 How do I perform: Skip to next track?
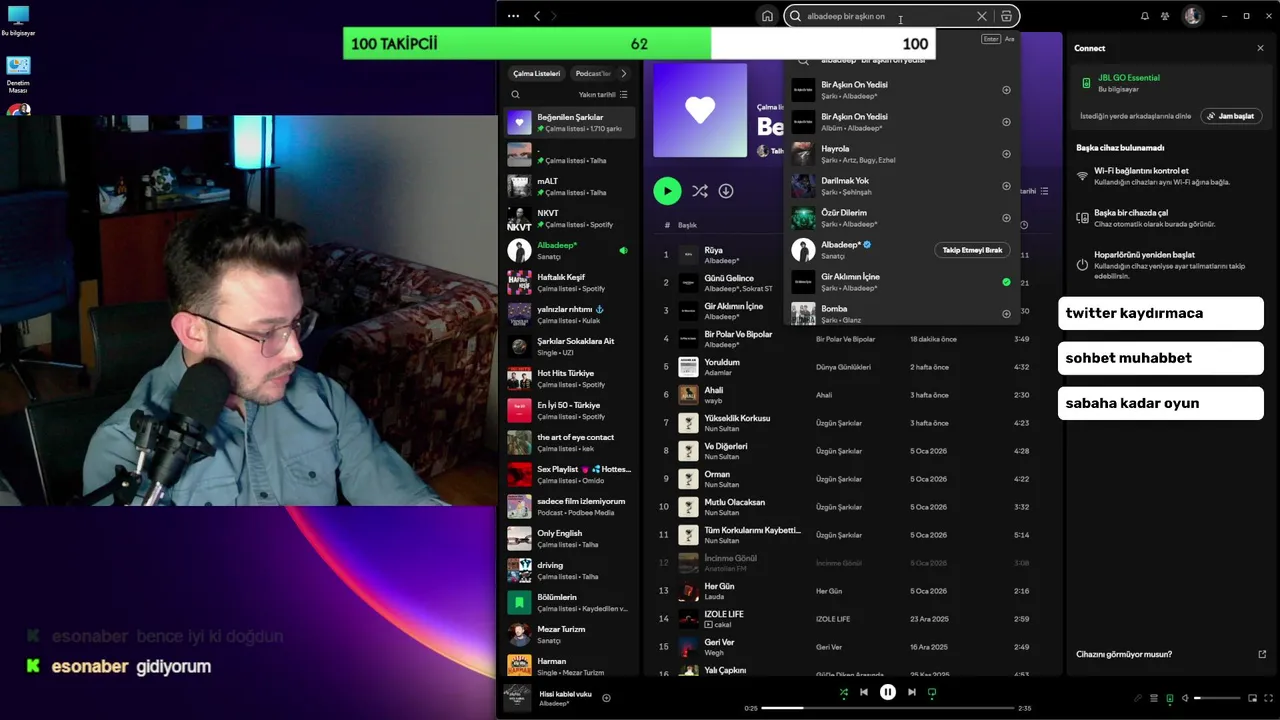(x=911, y=692)
